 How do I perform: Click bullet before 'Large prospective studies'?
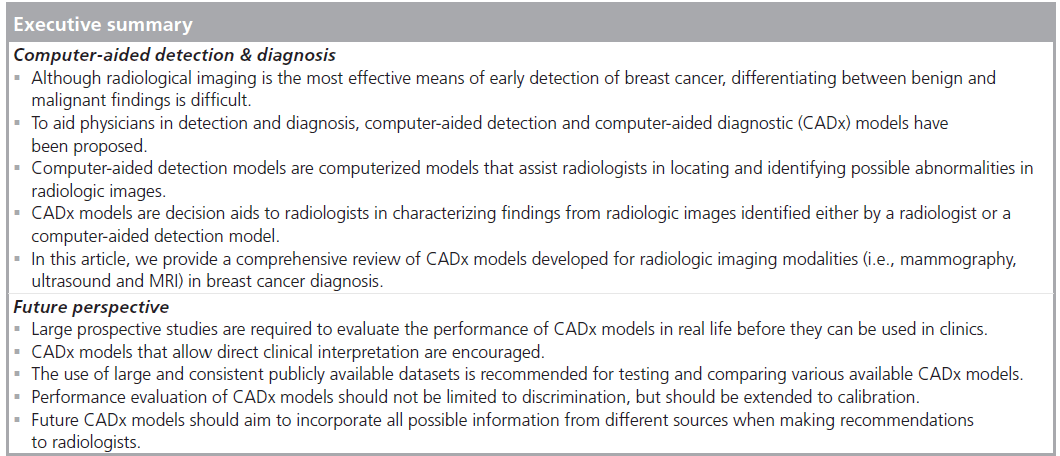tap(17, 331)
